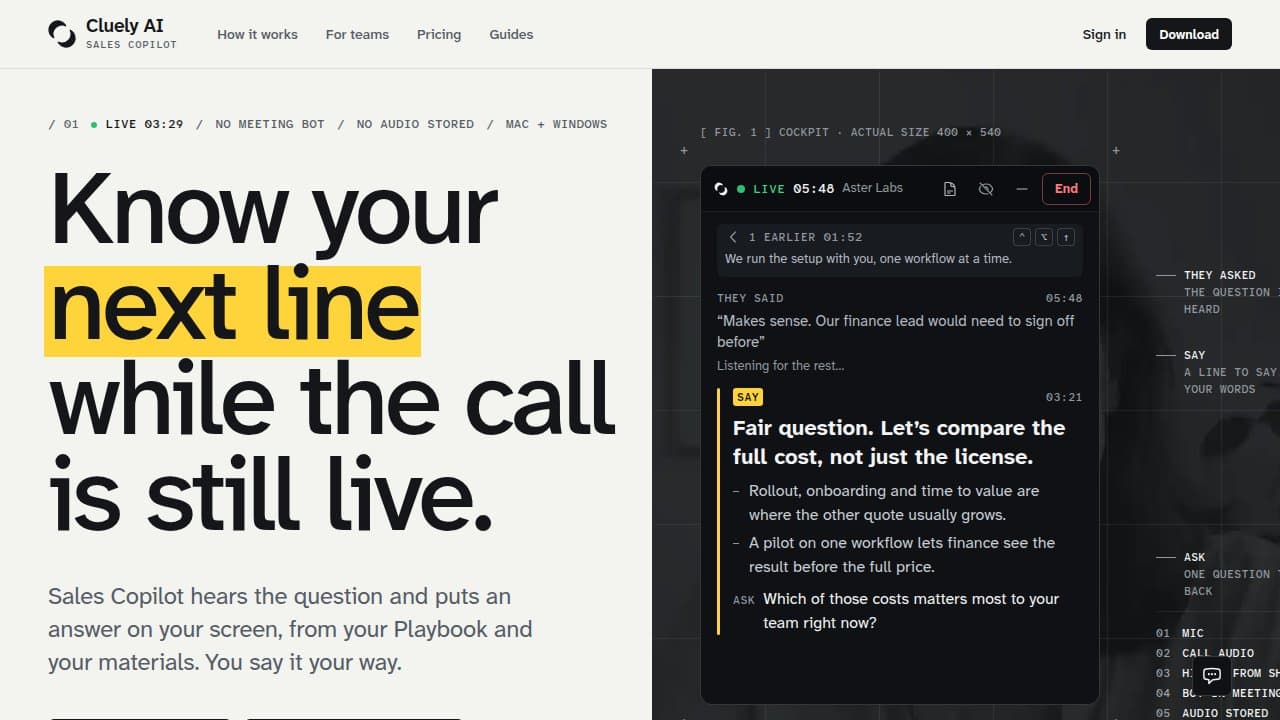Click the up-arrow shortcut key icon
This screenshot has height=720, width=1280.
click(1066, 237)
